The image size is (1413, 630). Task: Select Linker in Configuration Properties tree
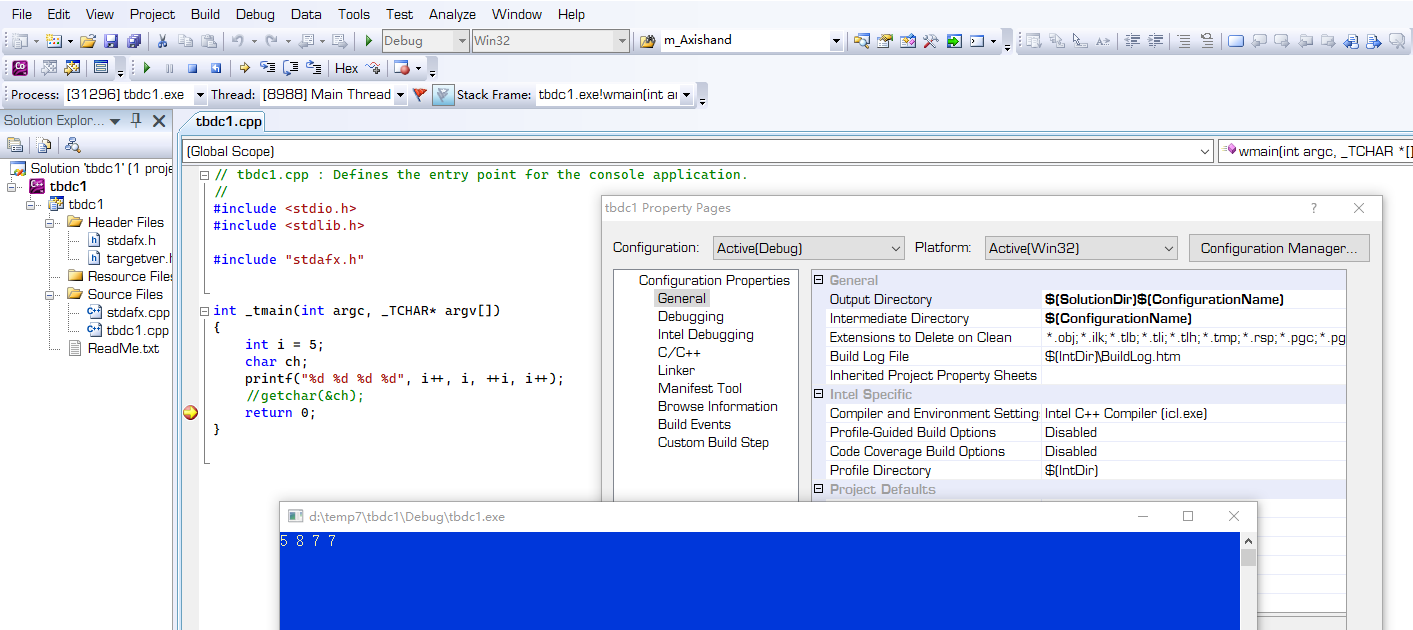click(676, 370)
